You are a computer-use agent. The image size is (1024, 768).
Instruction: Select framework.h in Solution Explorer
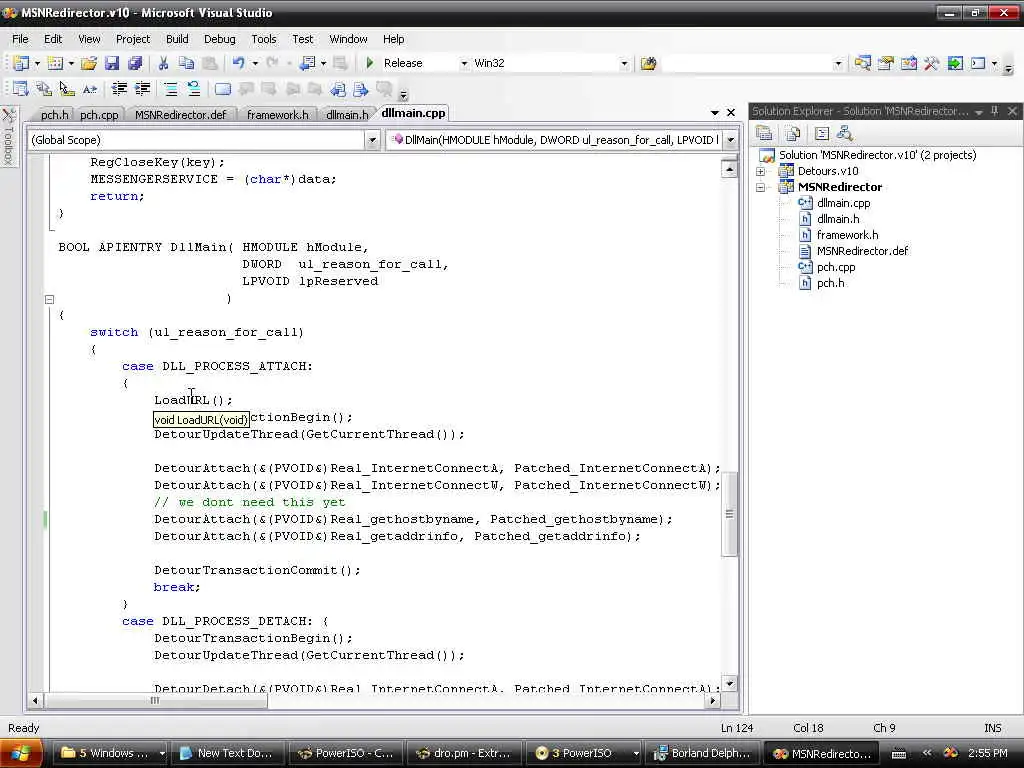click(x=847, y=235)
